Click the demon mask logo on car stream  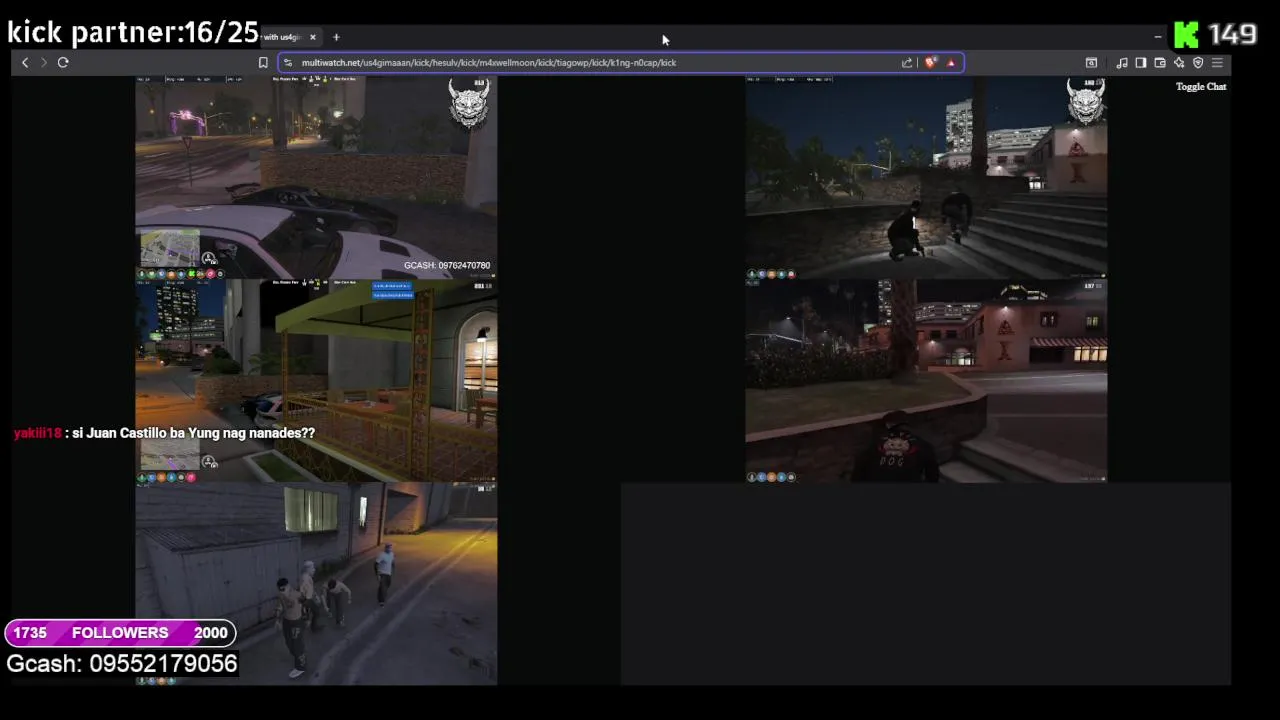469,103
